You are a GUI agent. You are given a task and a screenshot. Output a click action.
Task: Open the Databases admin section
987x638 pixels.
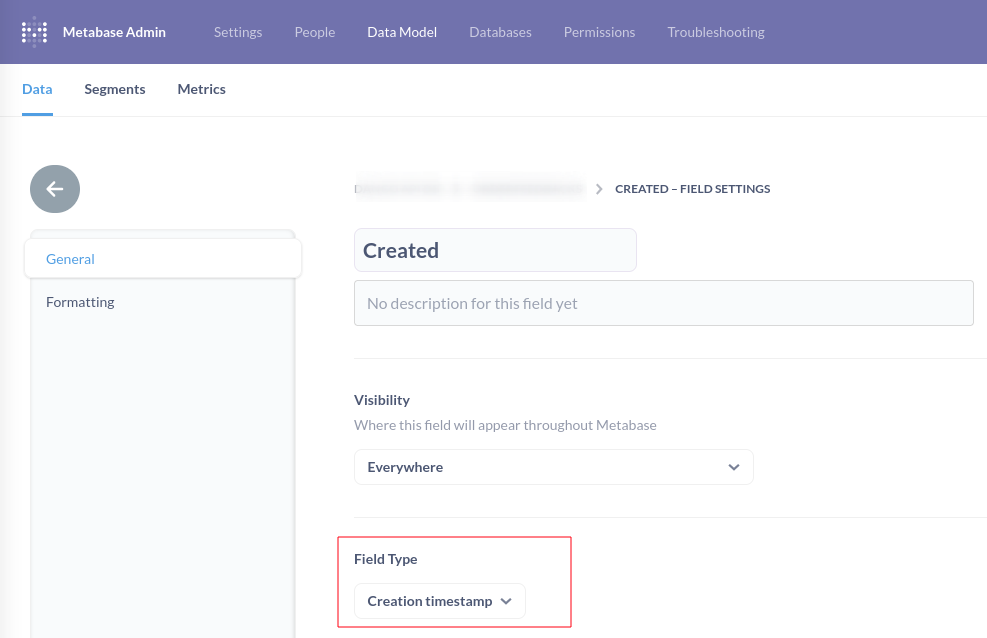pyautogui.click(x=500, y=32)
